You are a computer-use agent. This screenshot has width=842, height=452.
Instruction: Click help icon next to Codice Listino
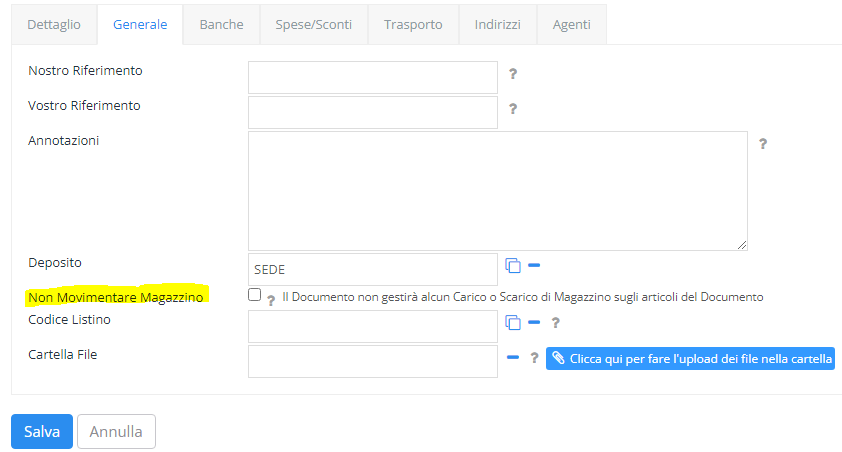click(x=555, y=323)
